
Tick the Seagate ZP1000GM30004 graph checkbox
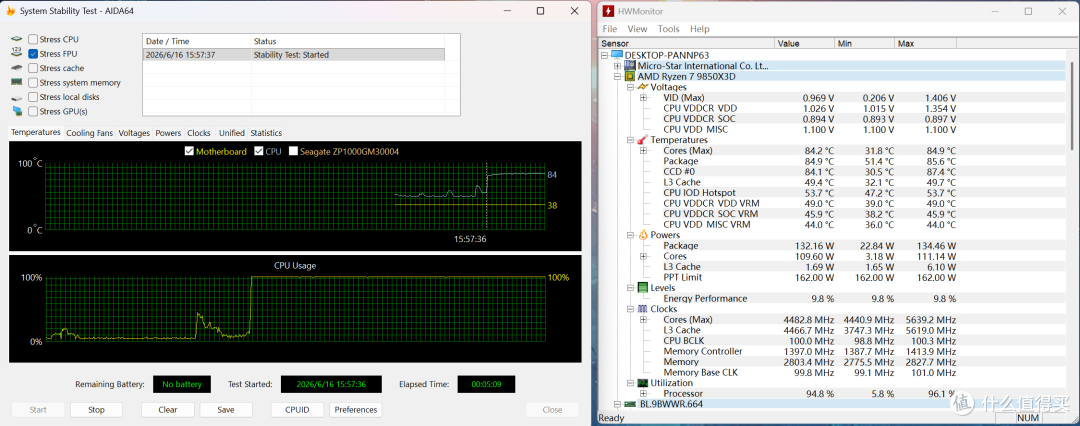click(293, 152)
